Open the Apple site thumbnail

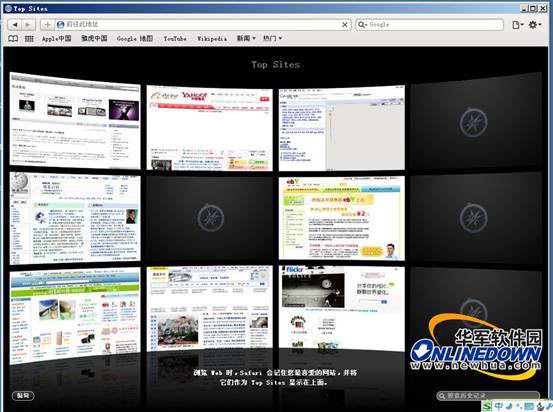[75, 121]
